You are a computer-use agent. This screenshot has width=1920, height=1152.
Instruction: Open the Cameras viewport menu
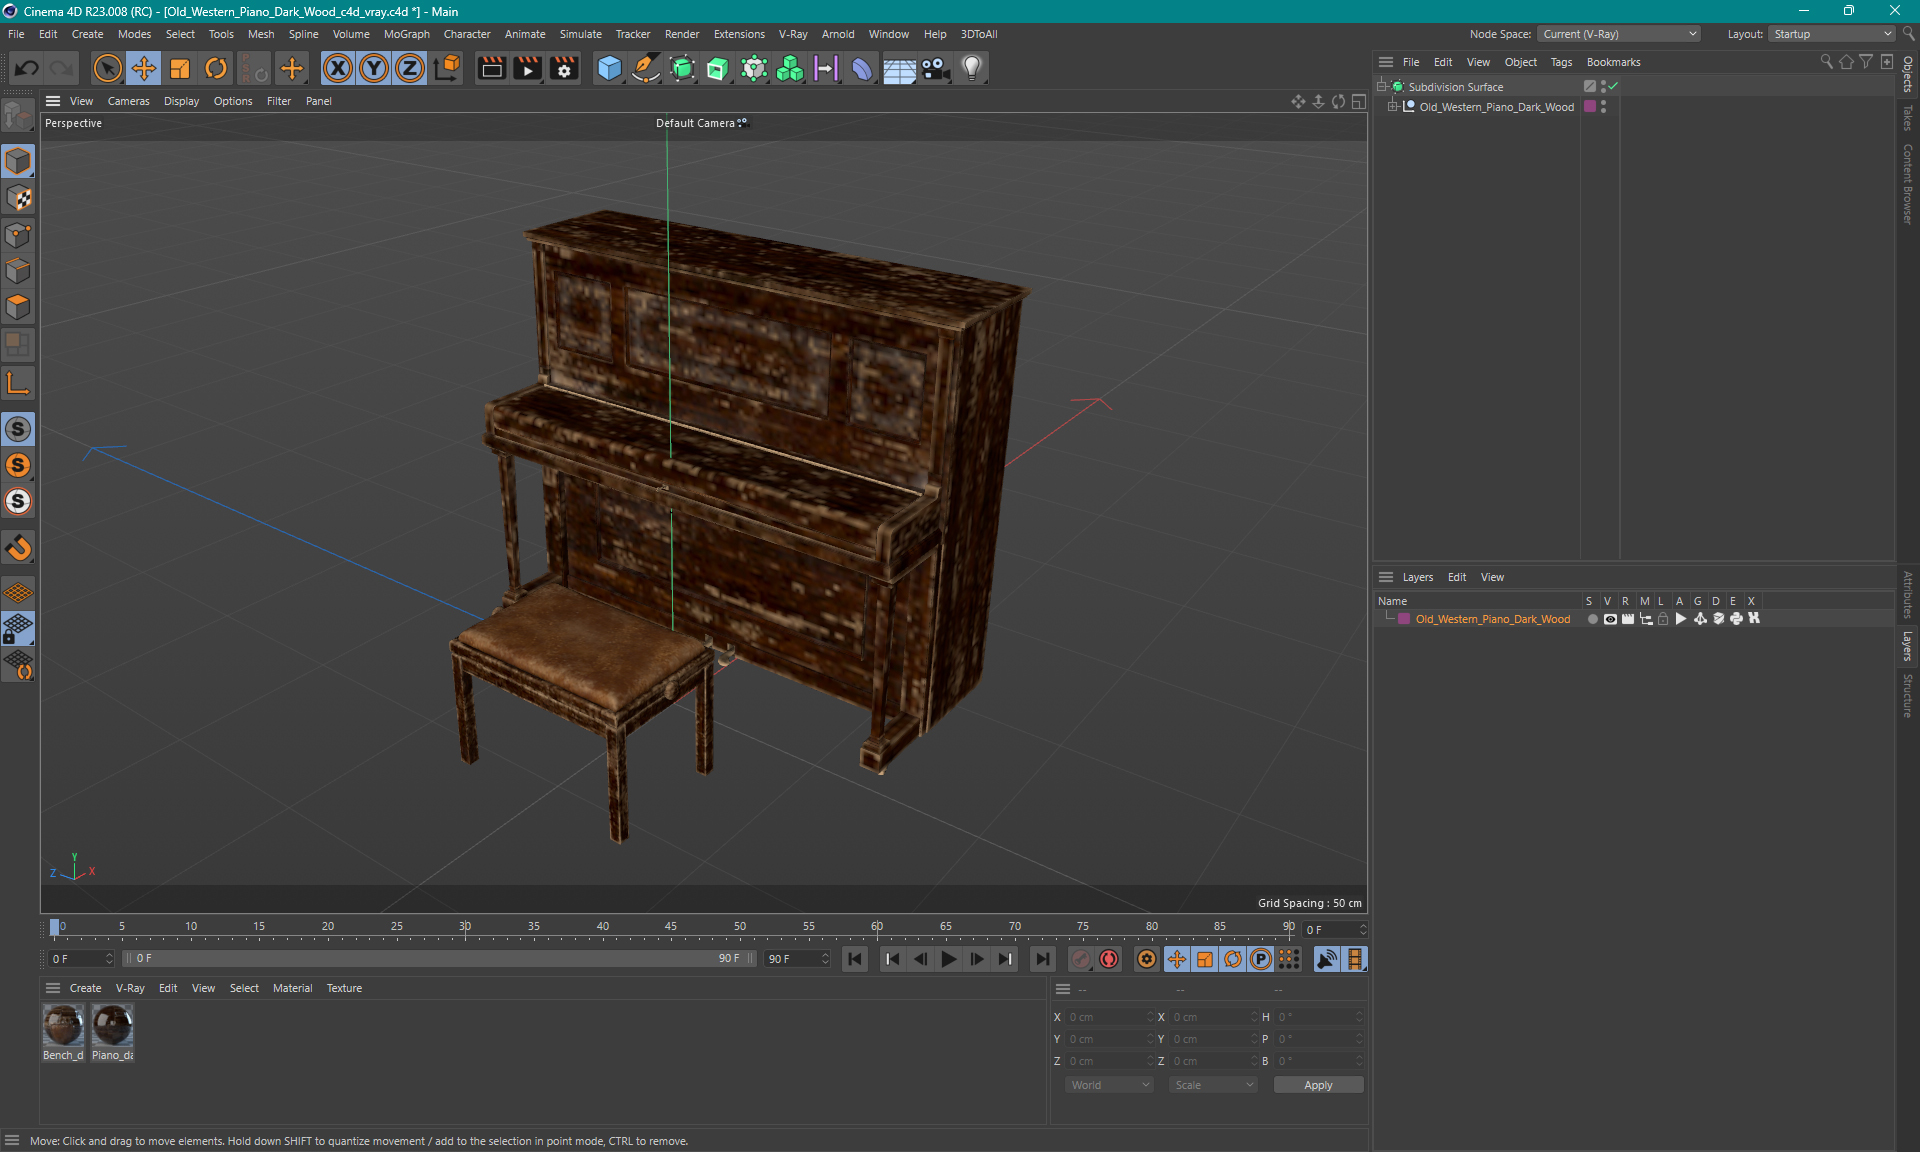point(128,101)
